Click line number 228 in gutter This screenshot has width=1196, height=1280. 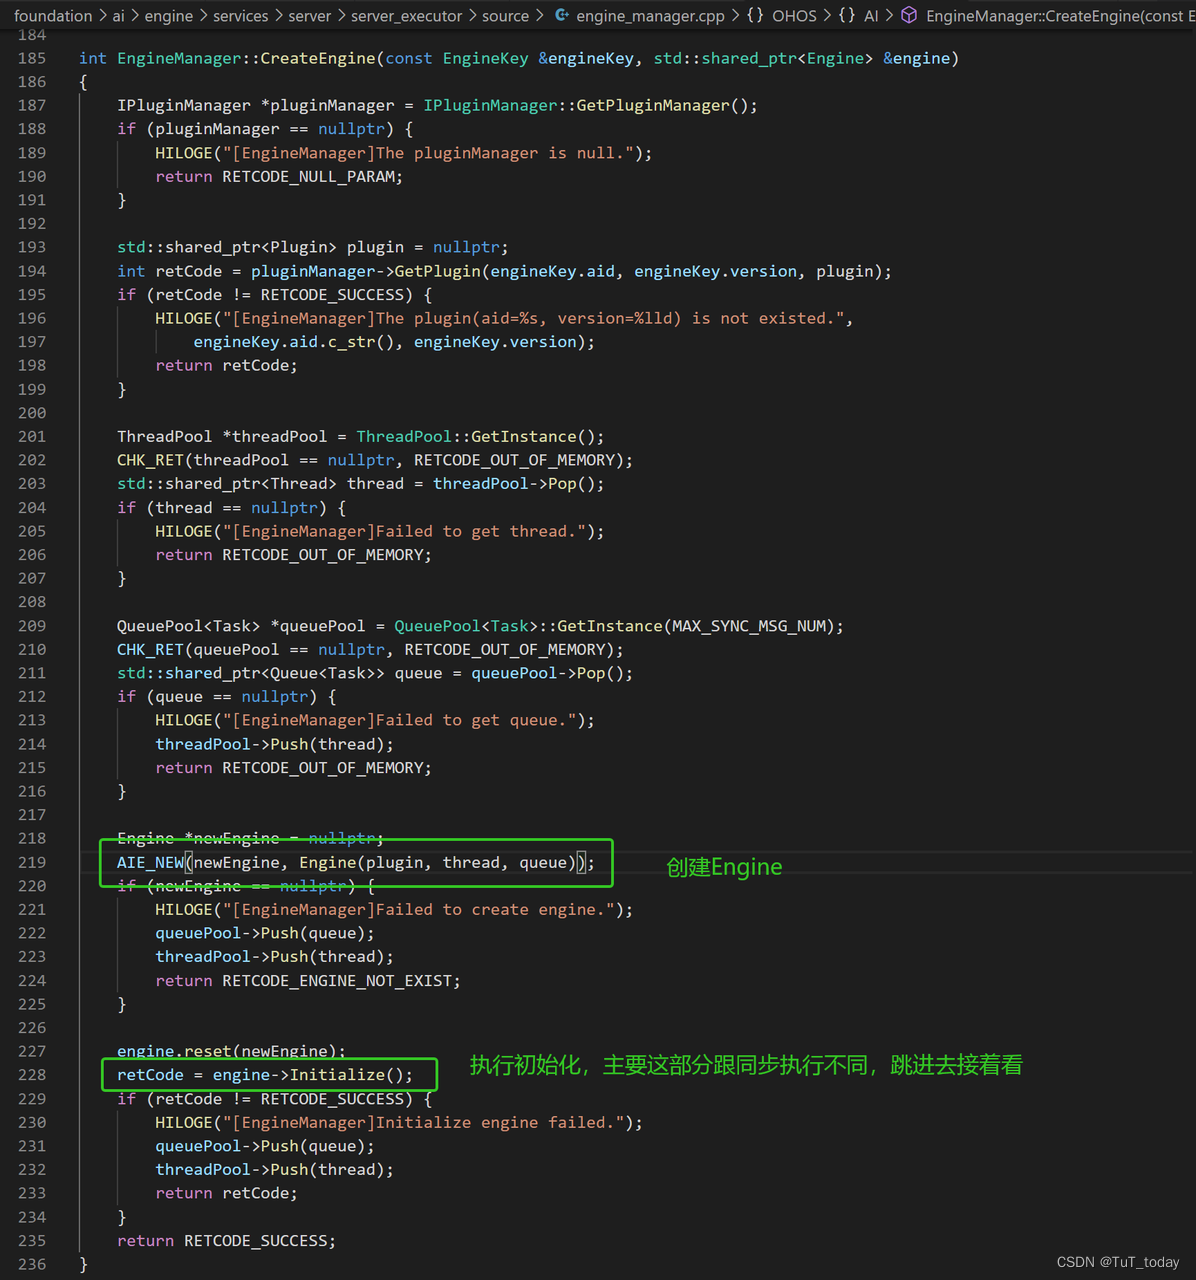pos(32,1075)
